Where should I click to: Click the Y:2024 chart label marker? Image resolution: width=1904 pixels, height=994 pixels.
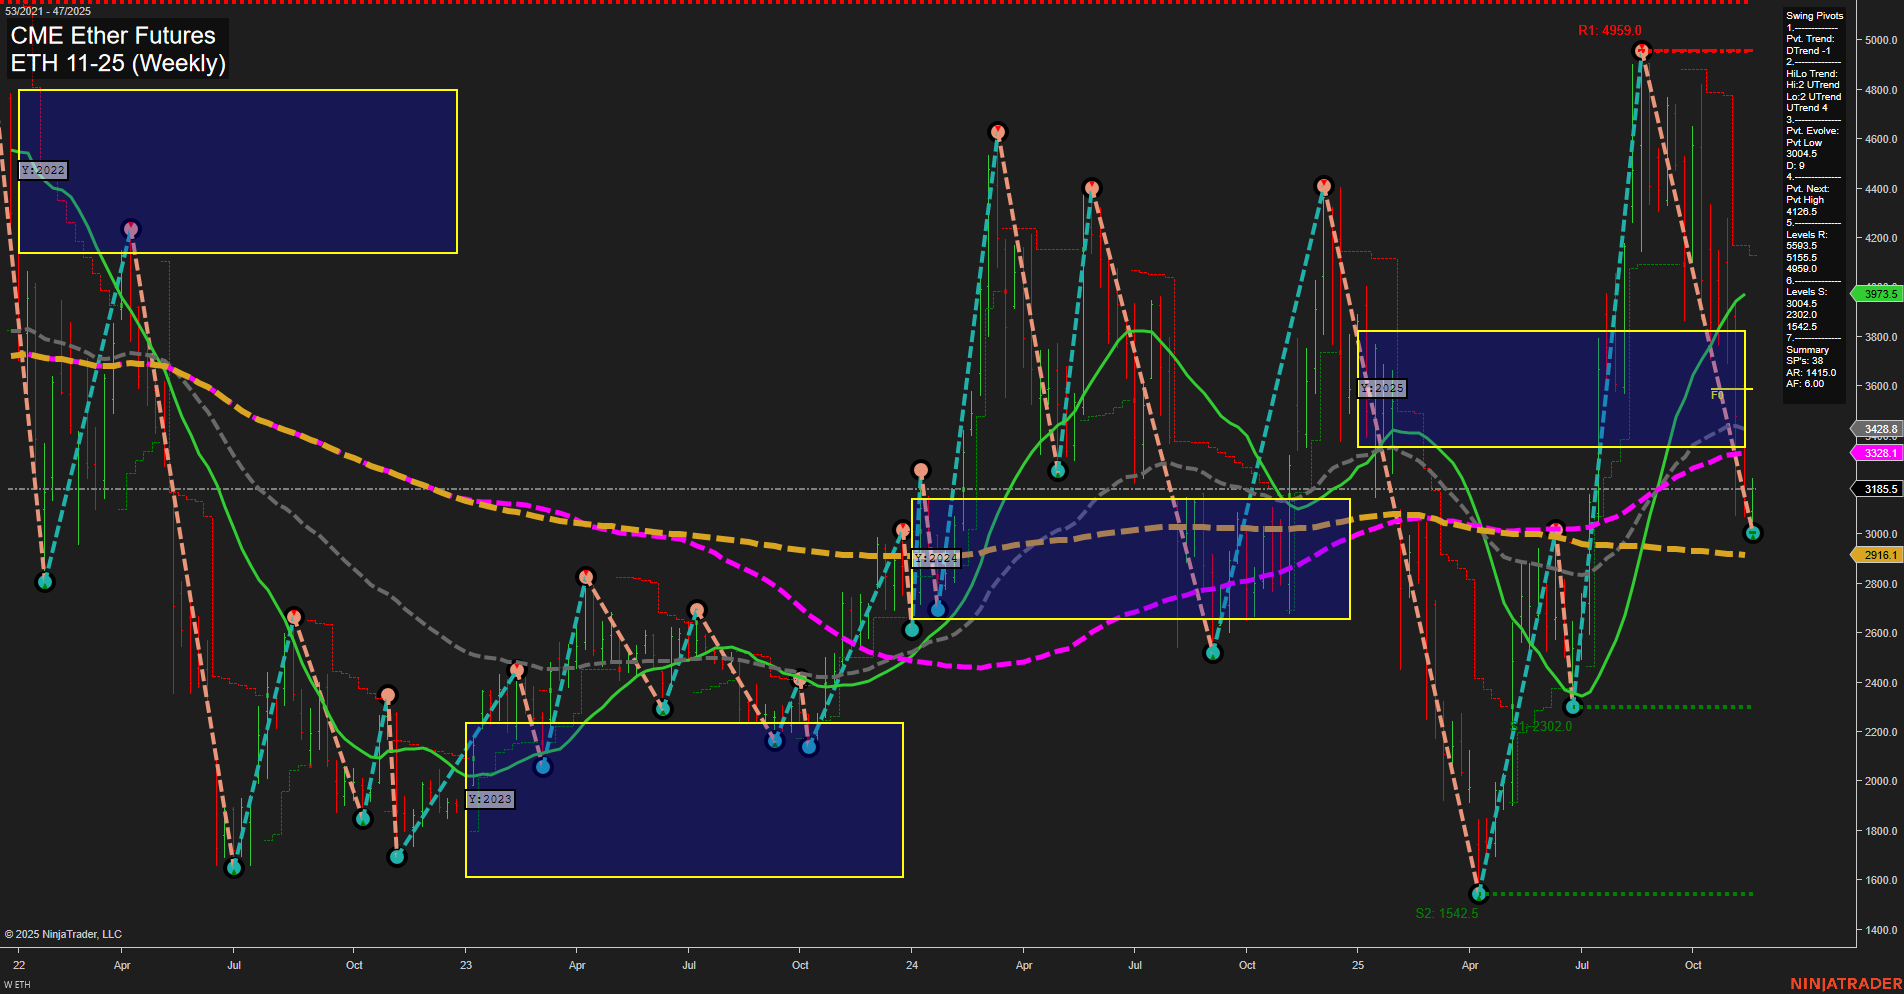point(934,559)
